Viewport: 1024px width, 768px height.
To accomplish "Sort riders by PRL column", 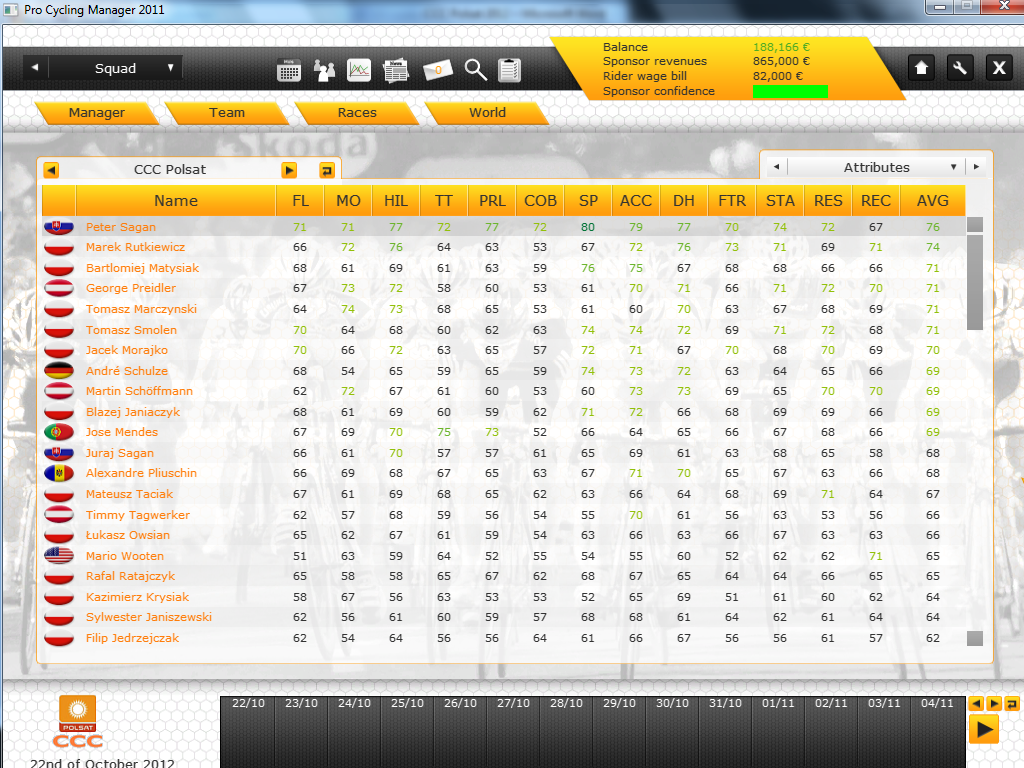I will coord(492,200).
